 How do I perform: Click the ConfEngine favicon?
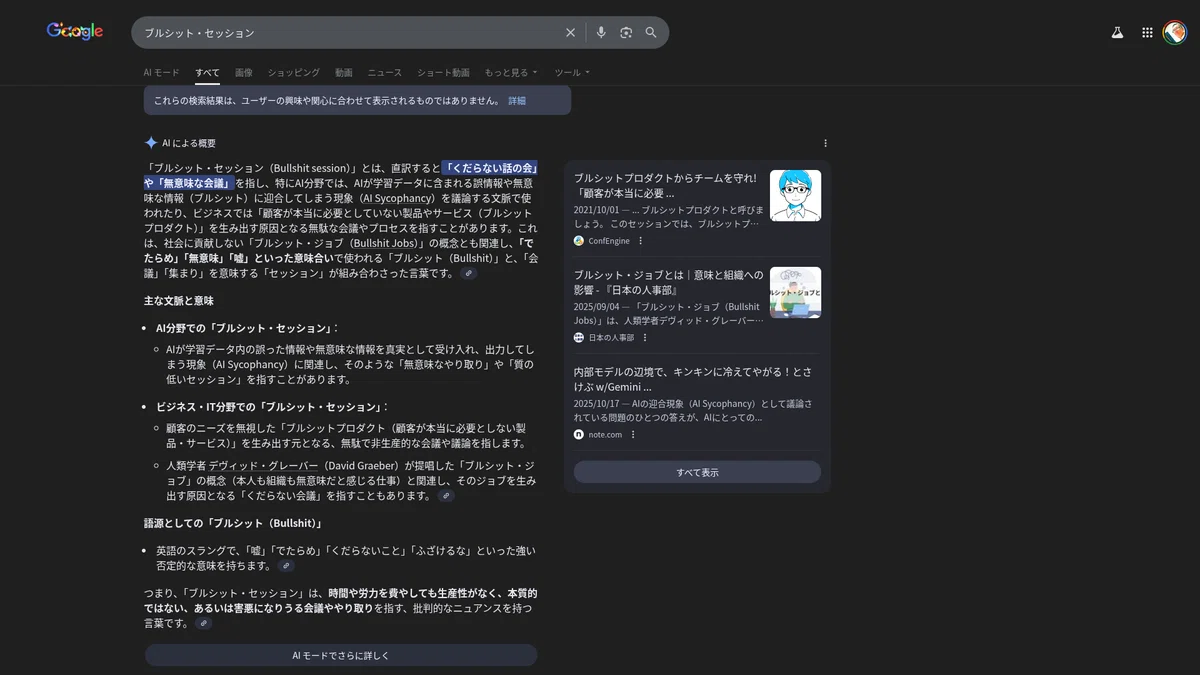click(579, 241)
